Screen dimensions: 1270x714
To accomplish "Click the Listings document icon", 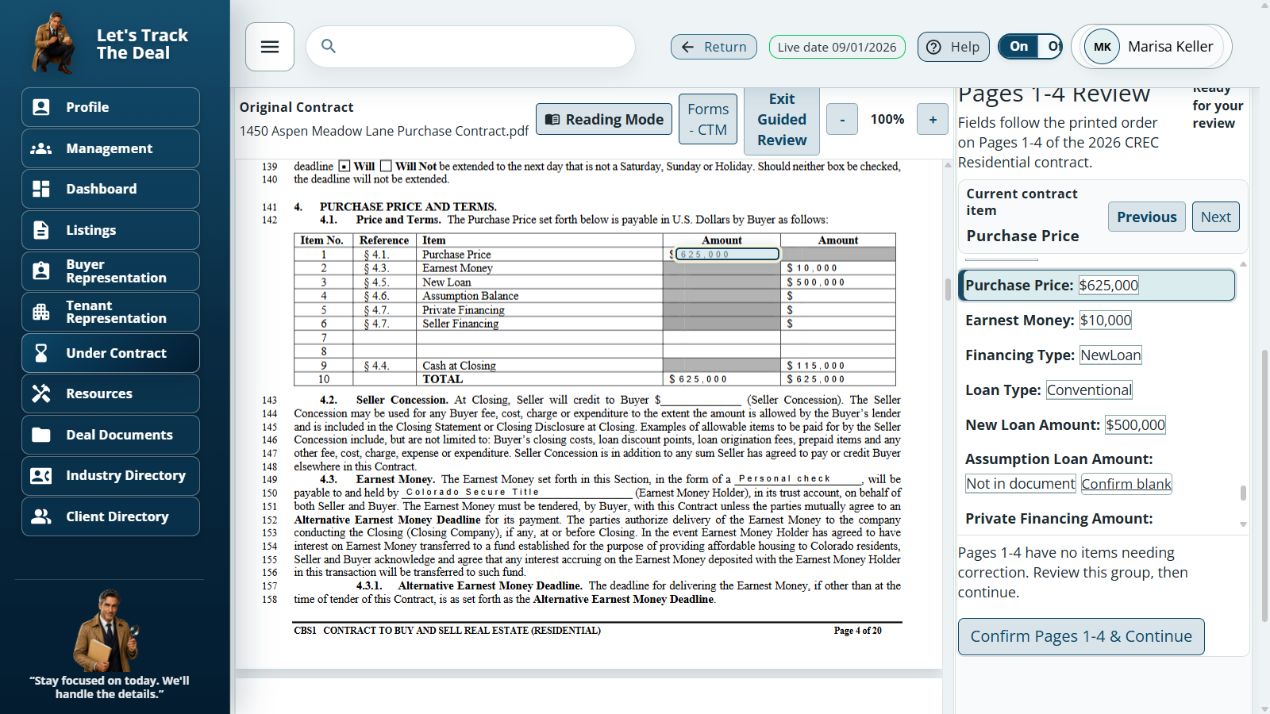I will (41, 230).
